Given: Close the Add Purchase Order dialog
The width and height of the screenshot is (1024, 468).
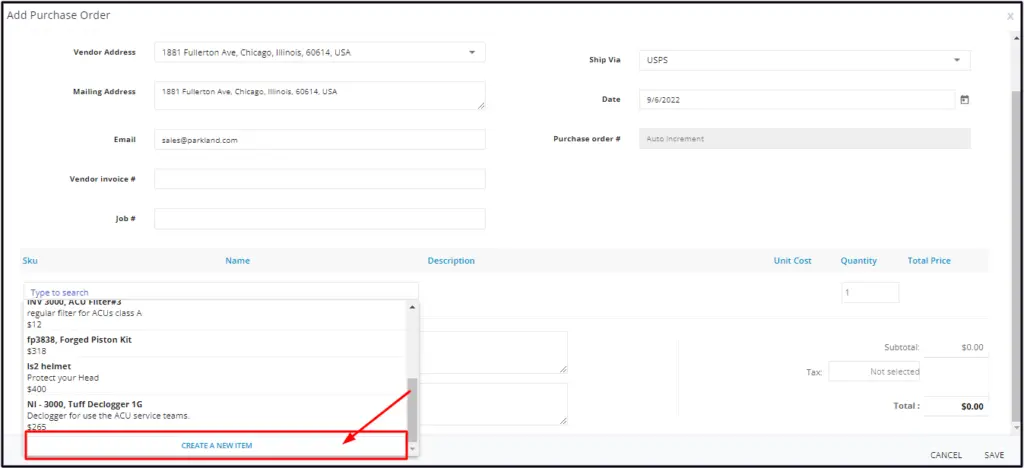Looking at the screenshot, I should point(1010,17).
